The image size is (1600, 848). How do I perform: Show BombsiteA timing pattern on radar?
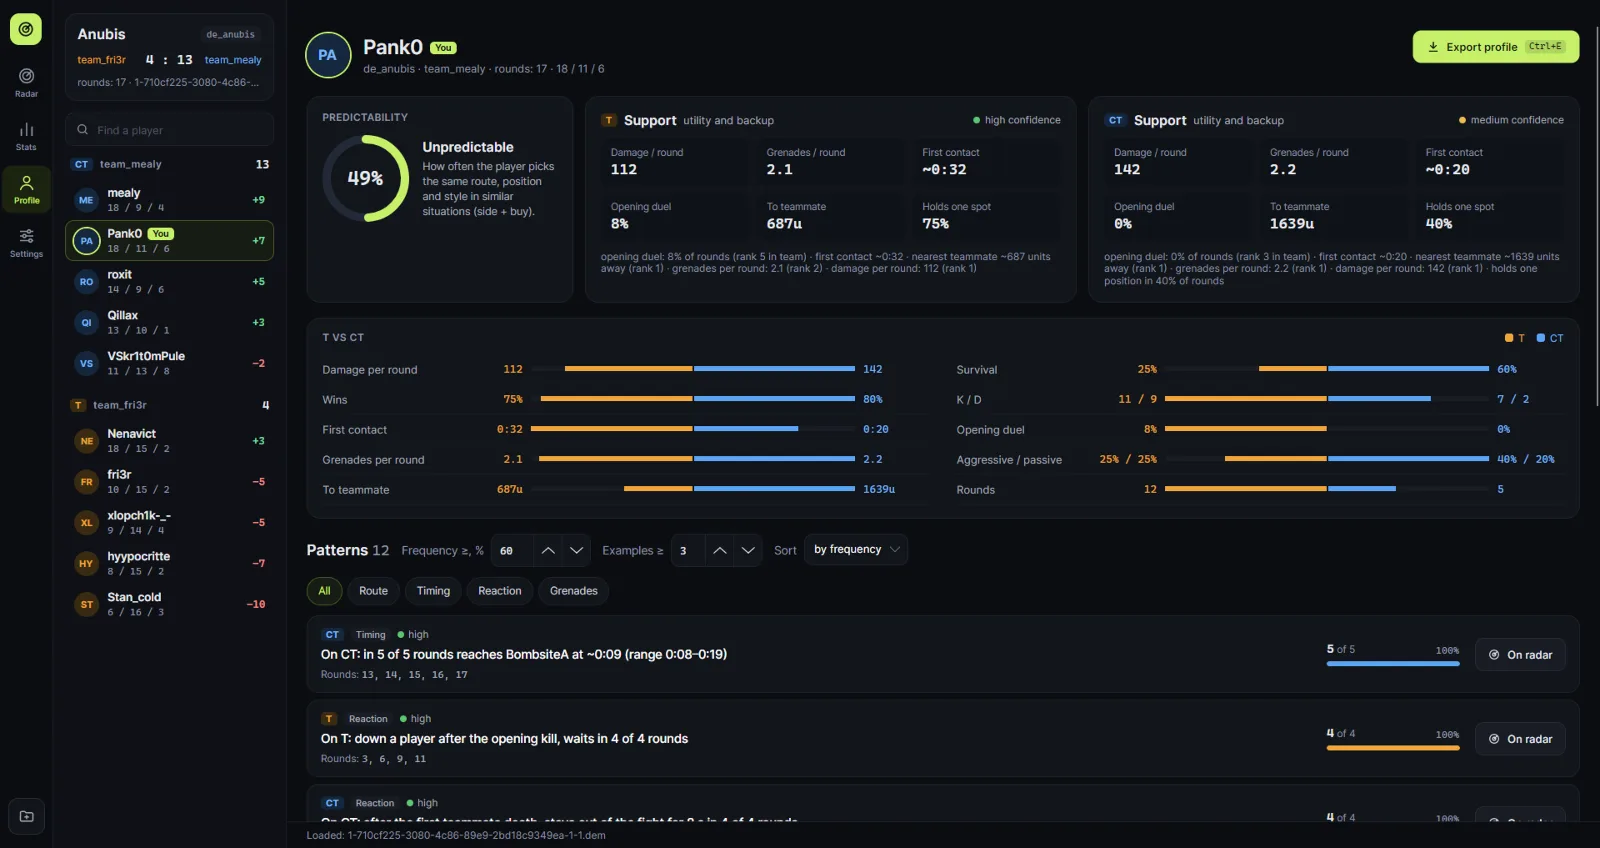coord(1520,655)
